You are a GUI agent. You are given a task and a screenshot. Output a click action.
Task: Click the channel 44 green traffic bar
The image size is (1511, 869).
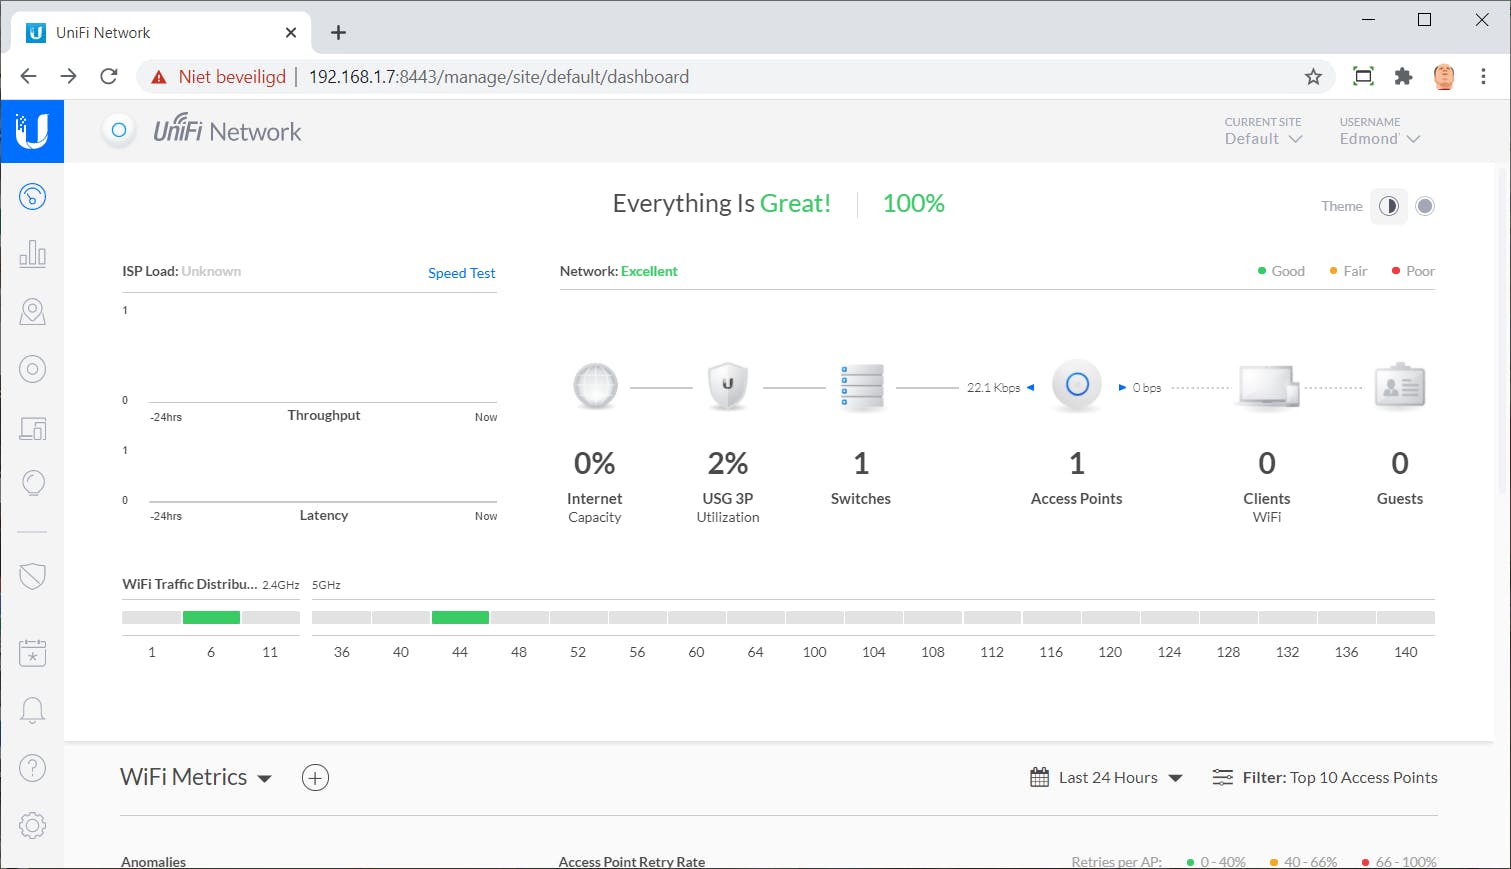pos(460,618)
